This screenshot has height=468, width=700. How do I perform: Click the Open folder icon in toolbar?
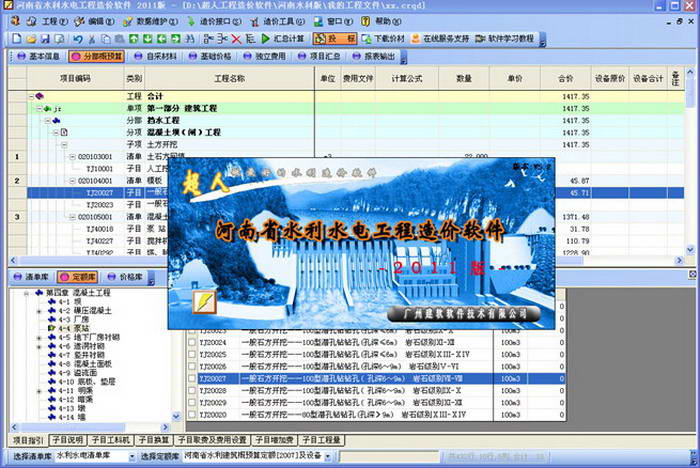click(x=31, y=39)
